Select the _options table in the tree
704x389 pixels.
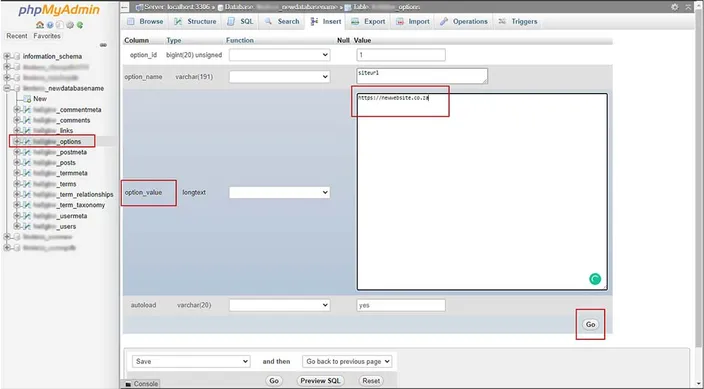(57, 141)
